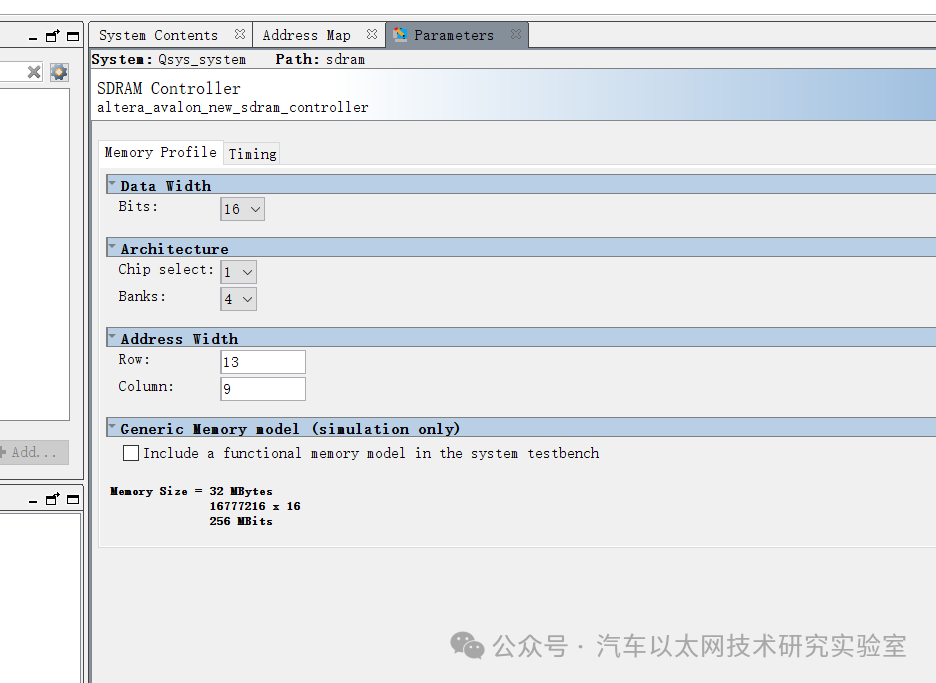Detach the upper left panel

pos(53,36)
